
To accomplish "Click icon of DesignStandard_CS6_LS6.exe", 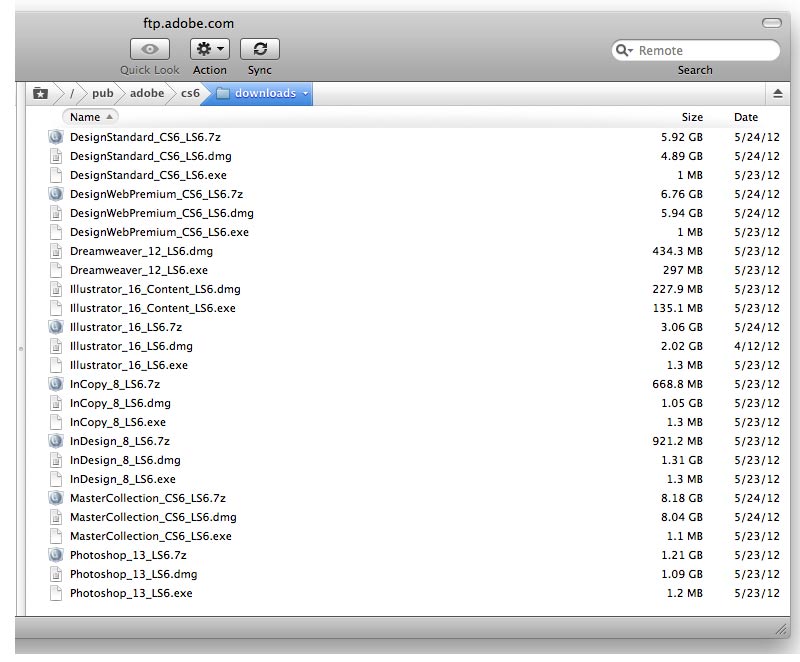I will pos(56,175).
